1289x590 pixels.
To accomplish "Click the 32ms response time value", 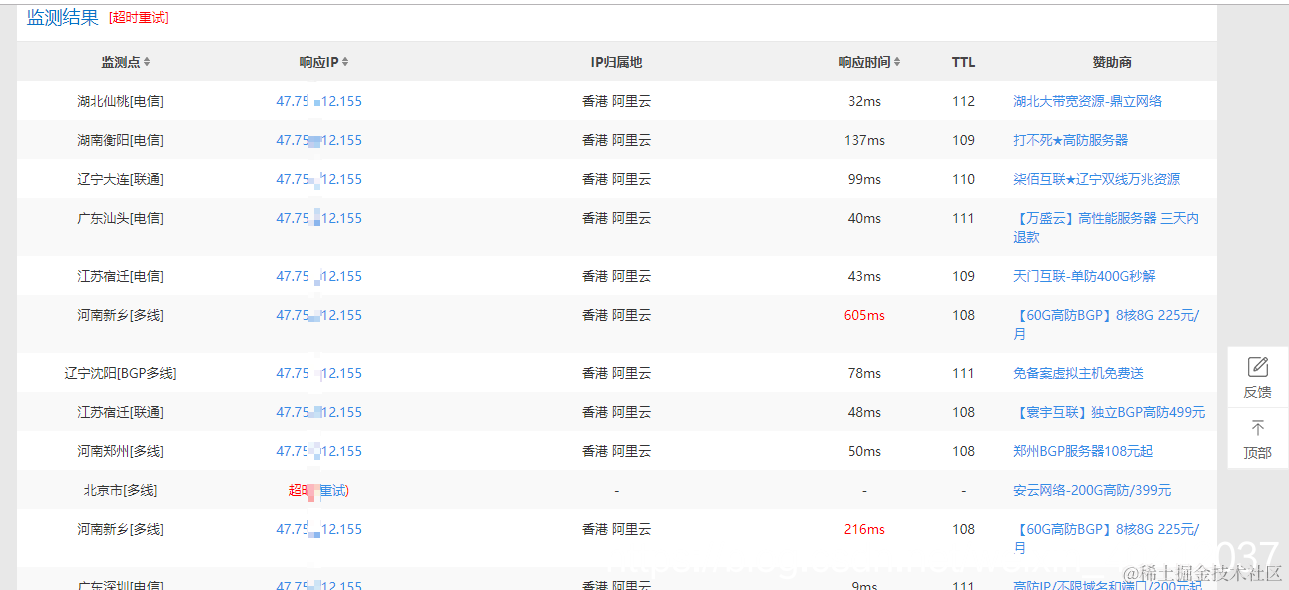I will (864, 101).
